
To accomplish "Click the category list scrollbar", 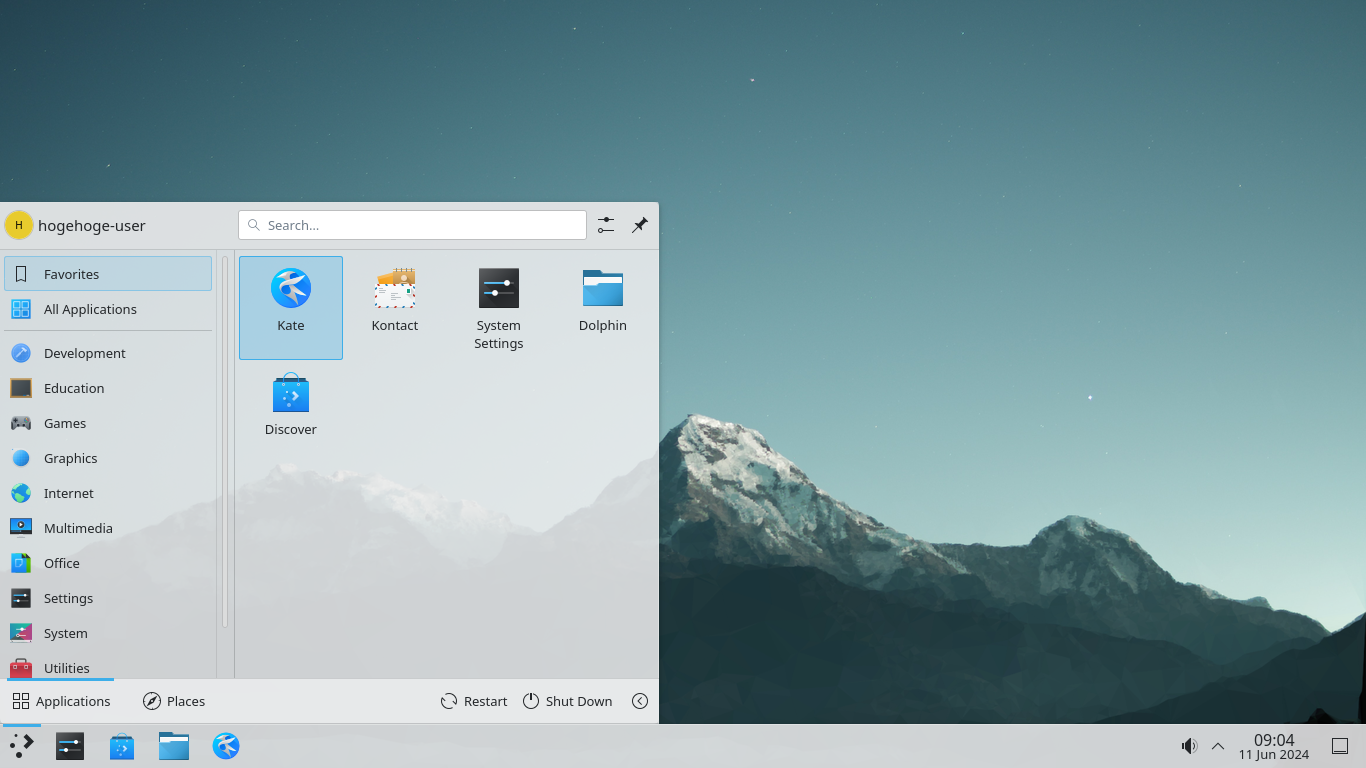I will [225, 441].
